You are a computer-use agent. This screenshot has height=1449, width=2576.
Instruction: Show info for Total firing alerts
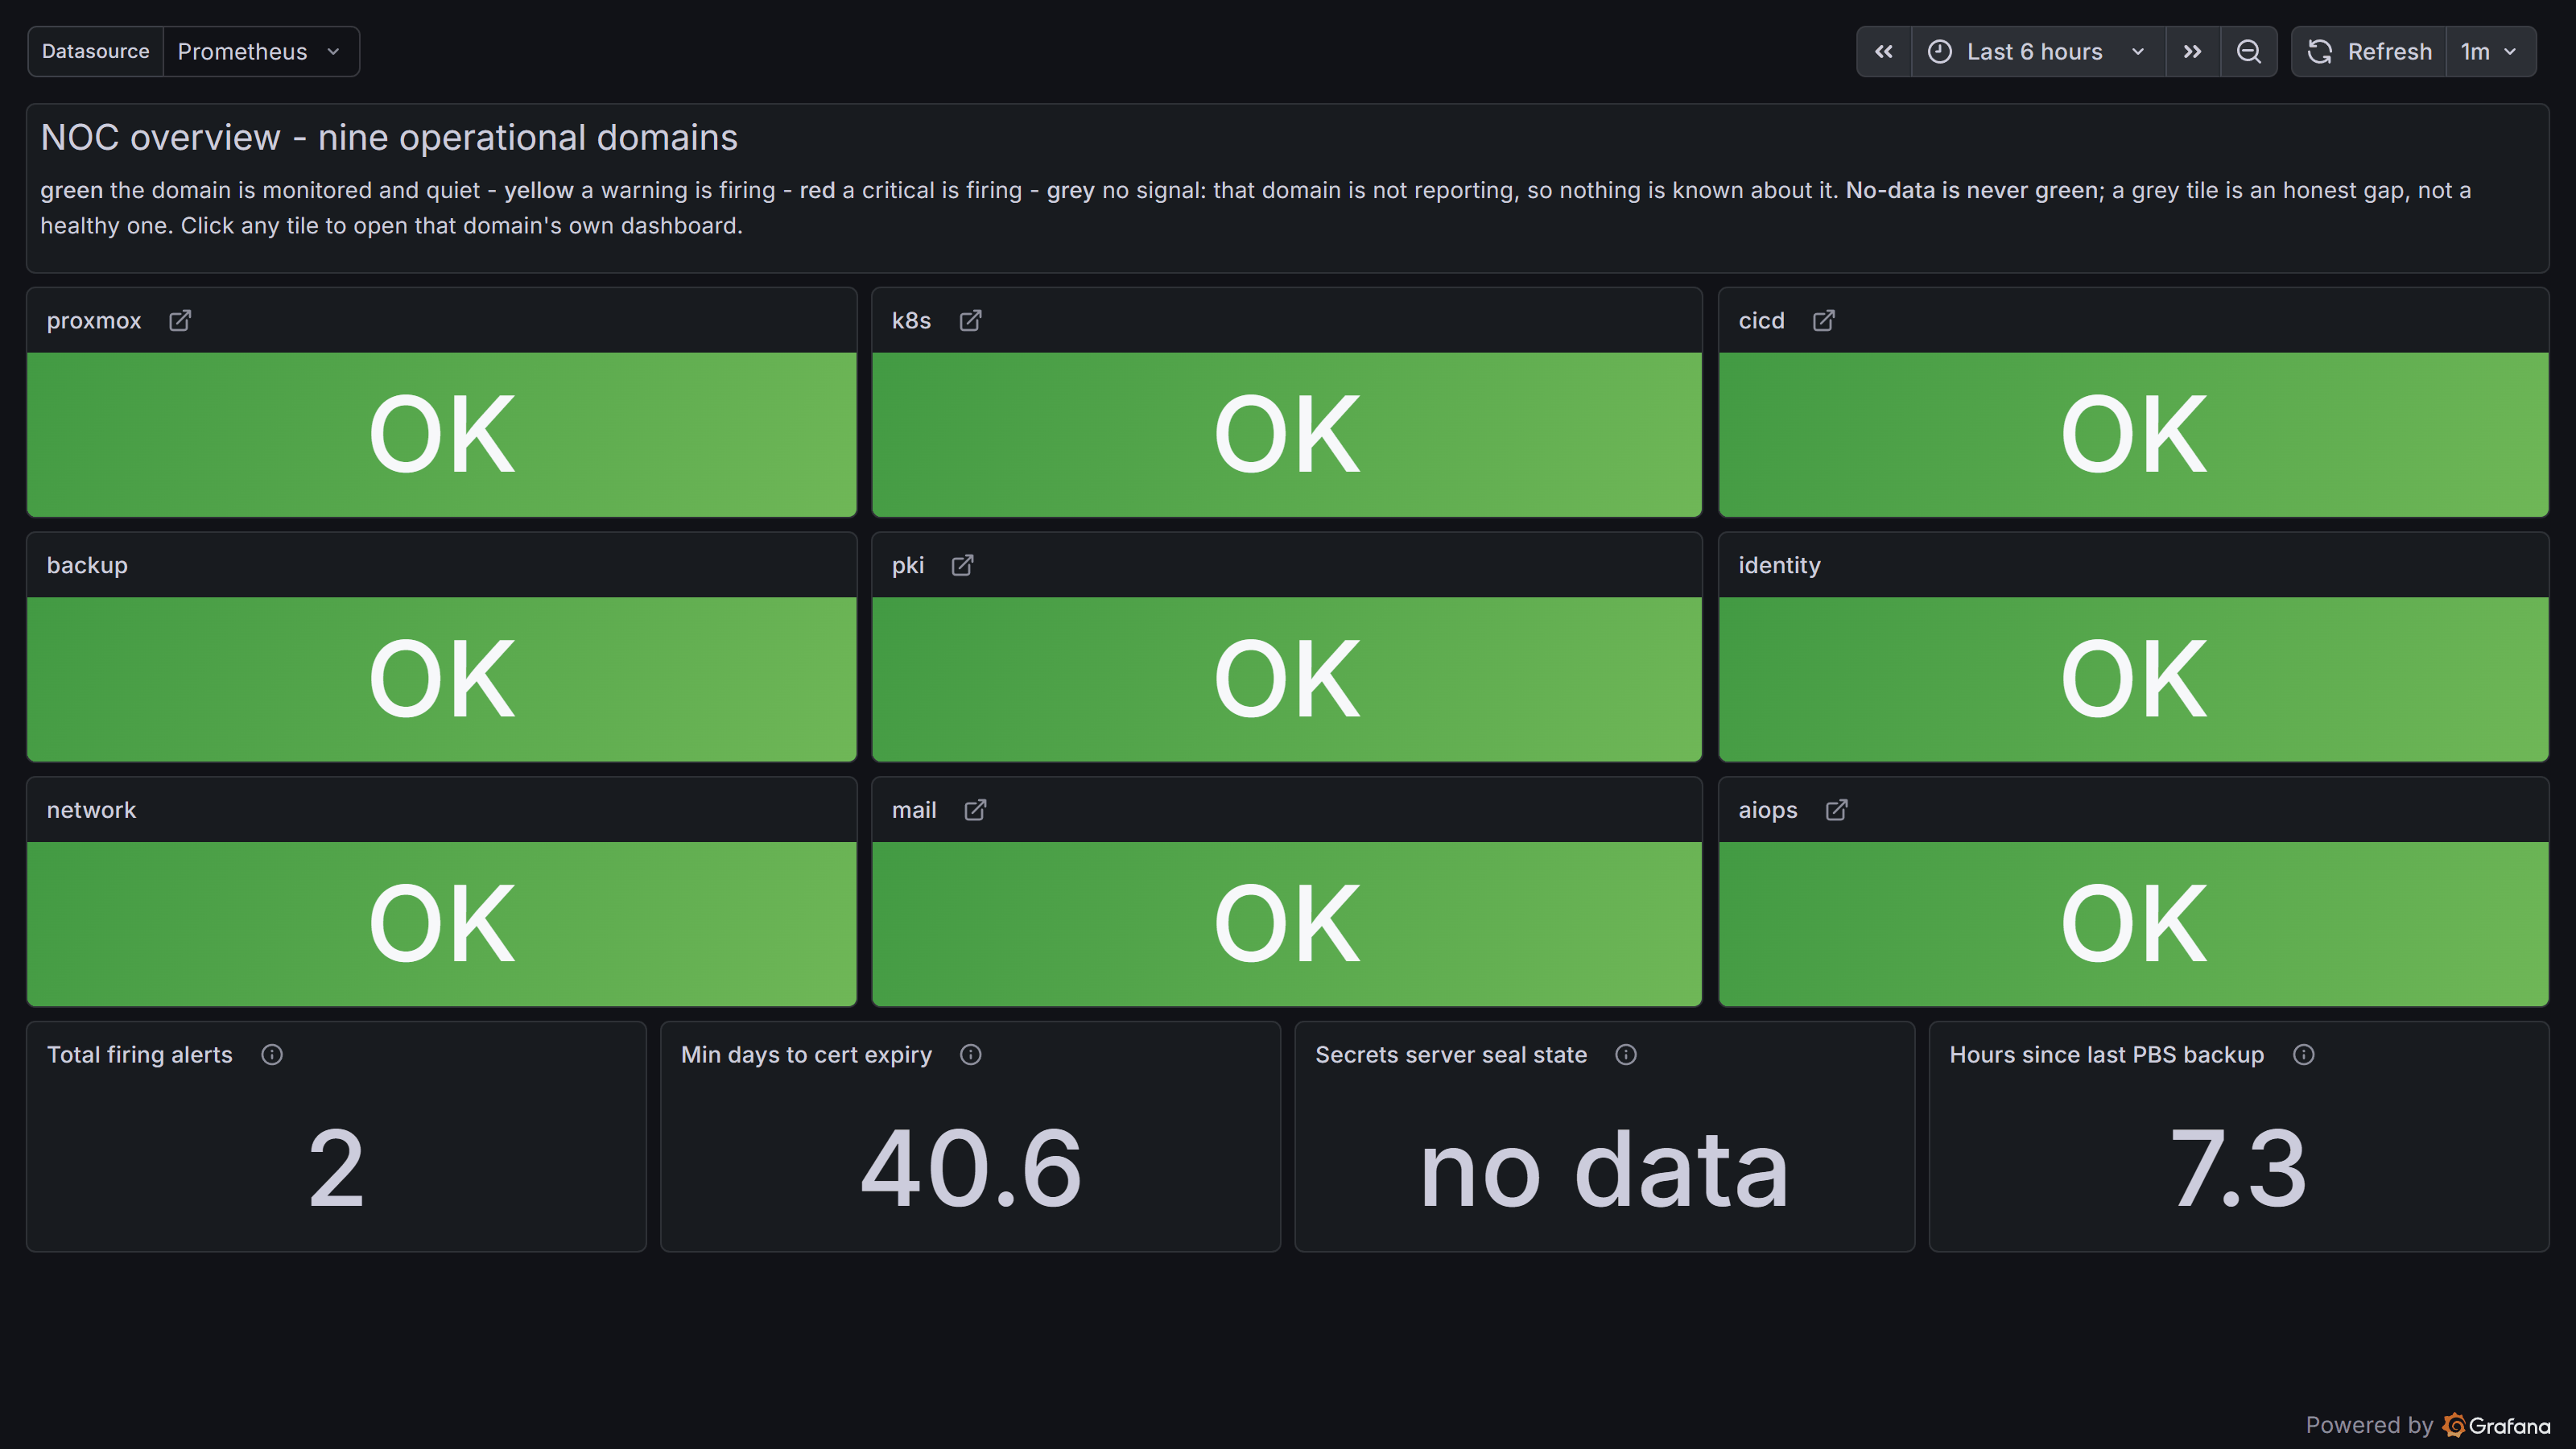click(272, 1055)
